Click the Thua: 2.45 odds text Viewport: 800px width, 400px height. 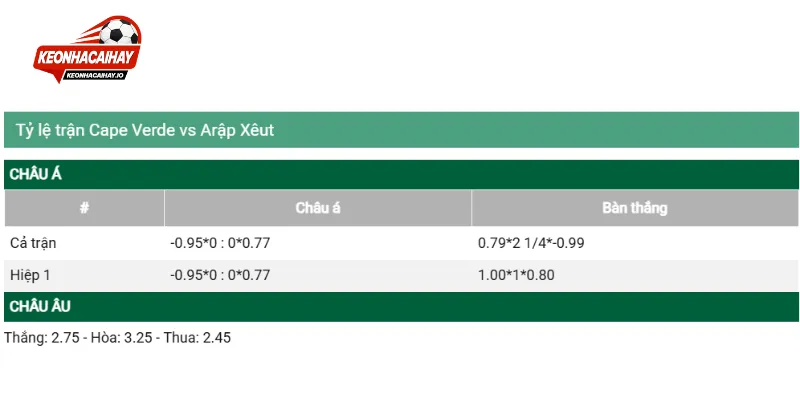click(197, 338)
